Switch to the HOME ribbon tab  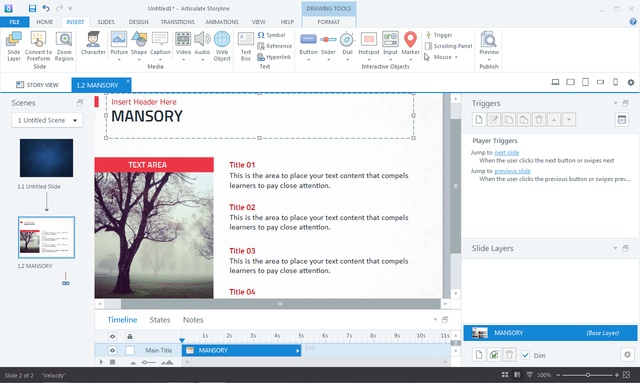(44, 22)
